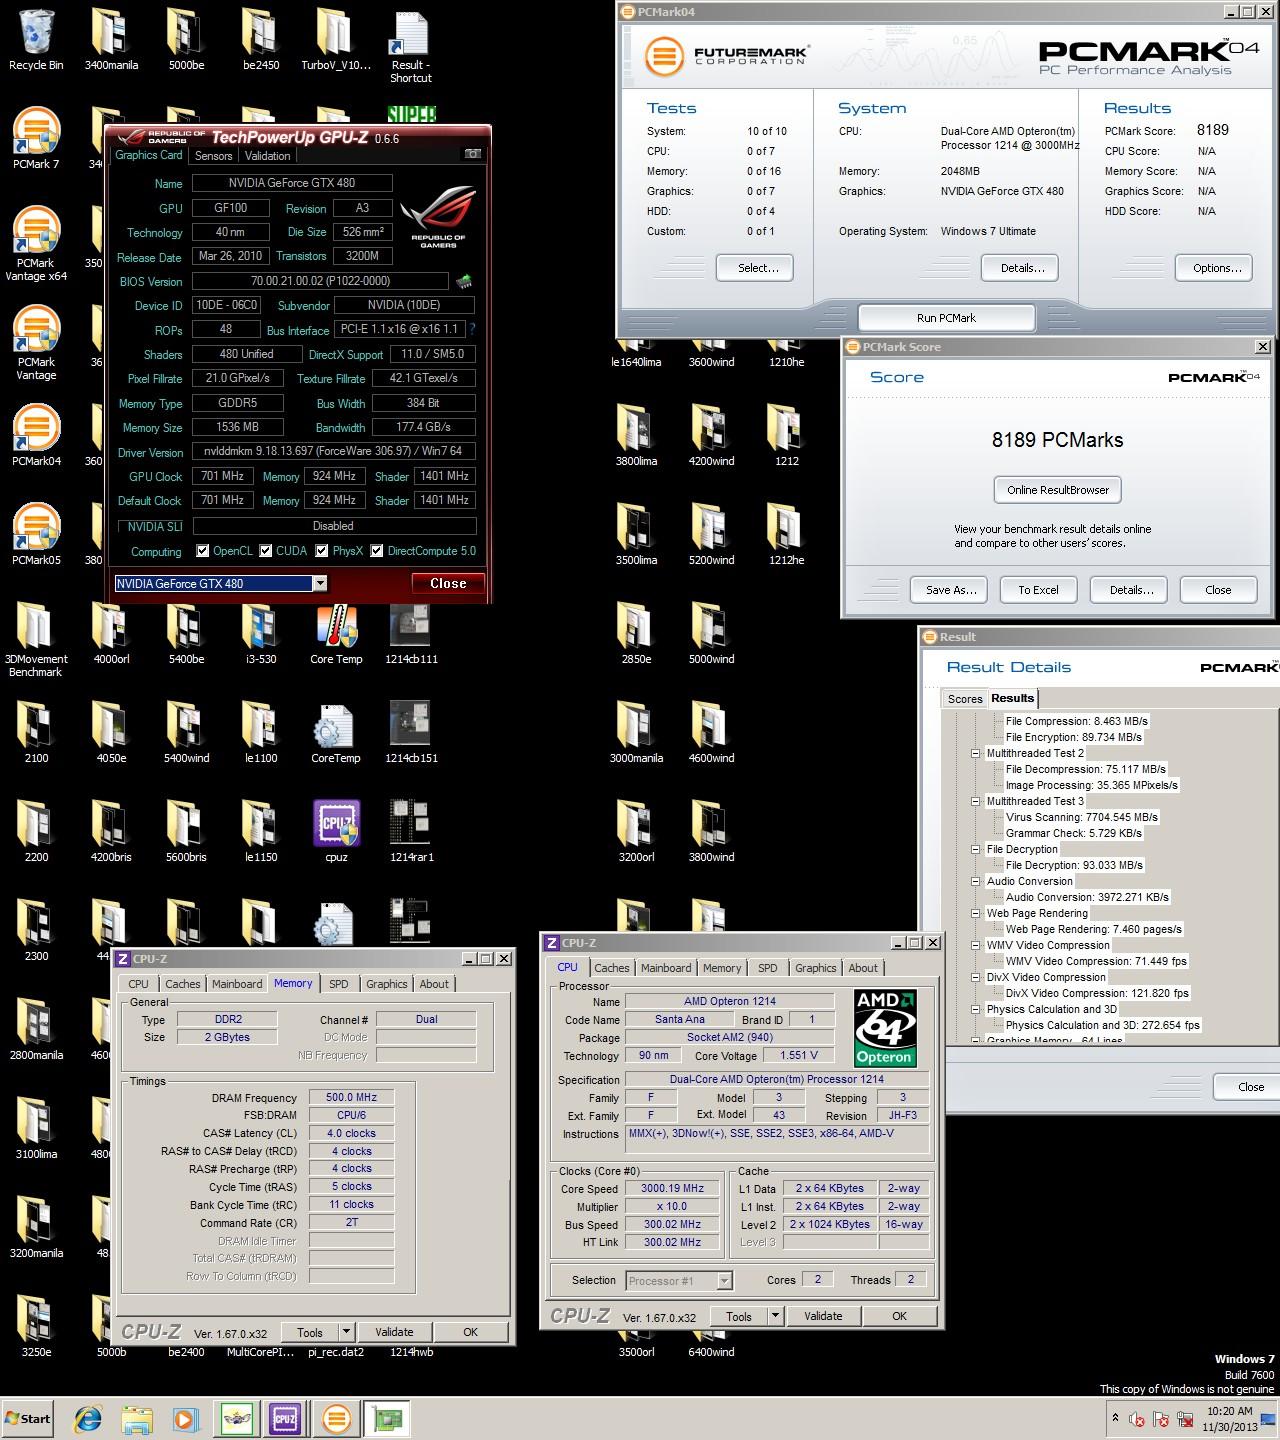
Task: Click the GPU-Z screenshot camera icon
Action: (x=473, y=154)
